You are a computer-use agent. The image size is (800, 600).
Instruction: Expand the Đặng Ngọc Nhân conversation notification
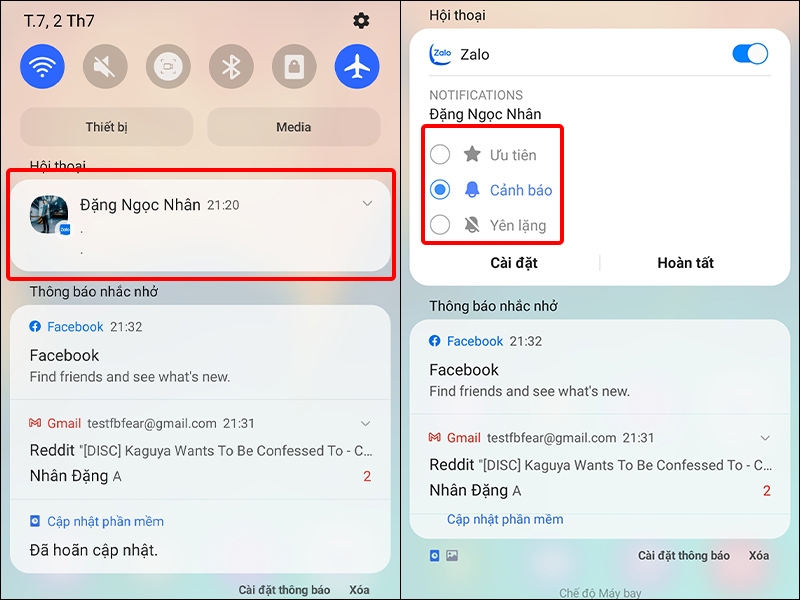tap(367, 204)
